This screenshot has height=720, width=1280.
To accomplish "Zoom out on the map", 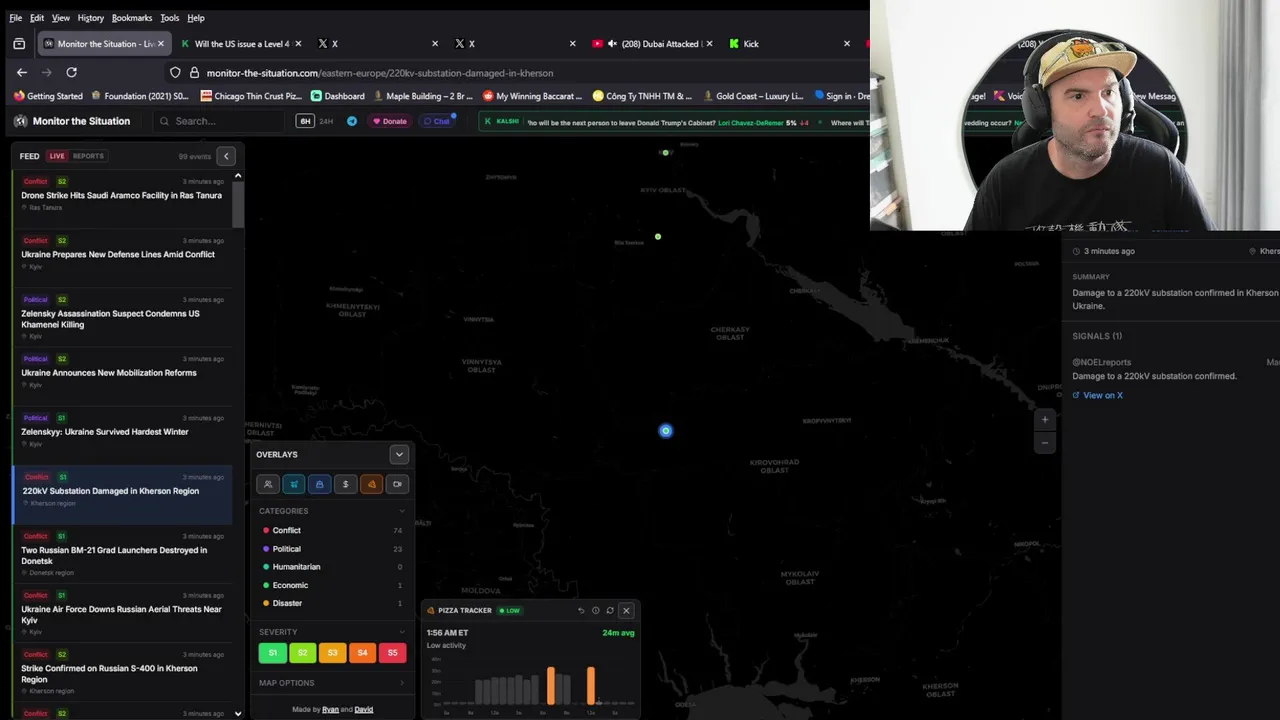I will pos(1045,442).
